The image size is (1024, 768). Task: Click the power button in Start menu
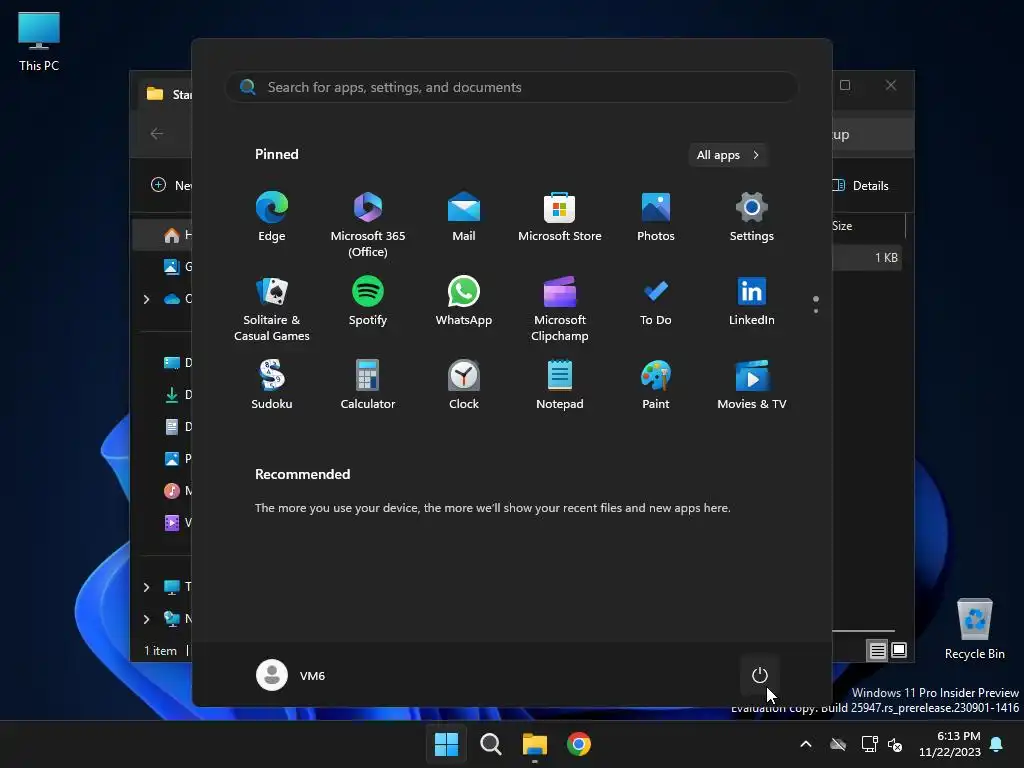pyautogui.click(x=760, y=675)
